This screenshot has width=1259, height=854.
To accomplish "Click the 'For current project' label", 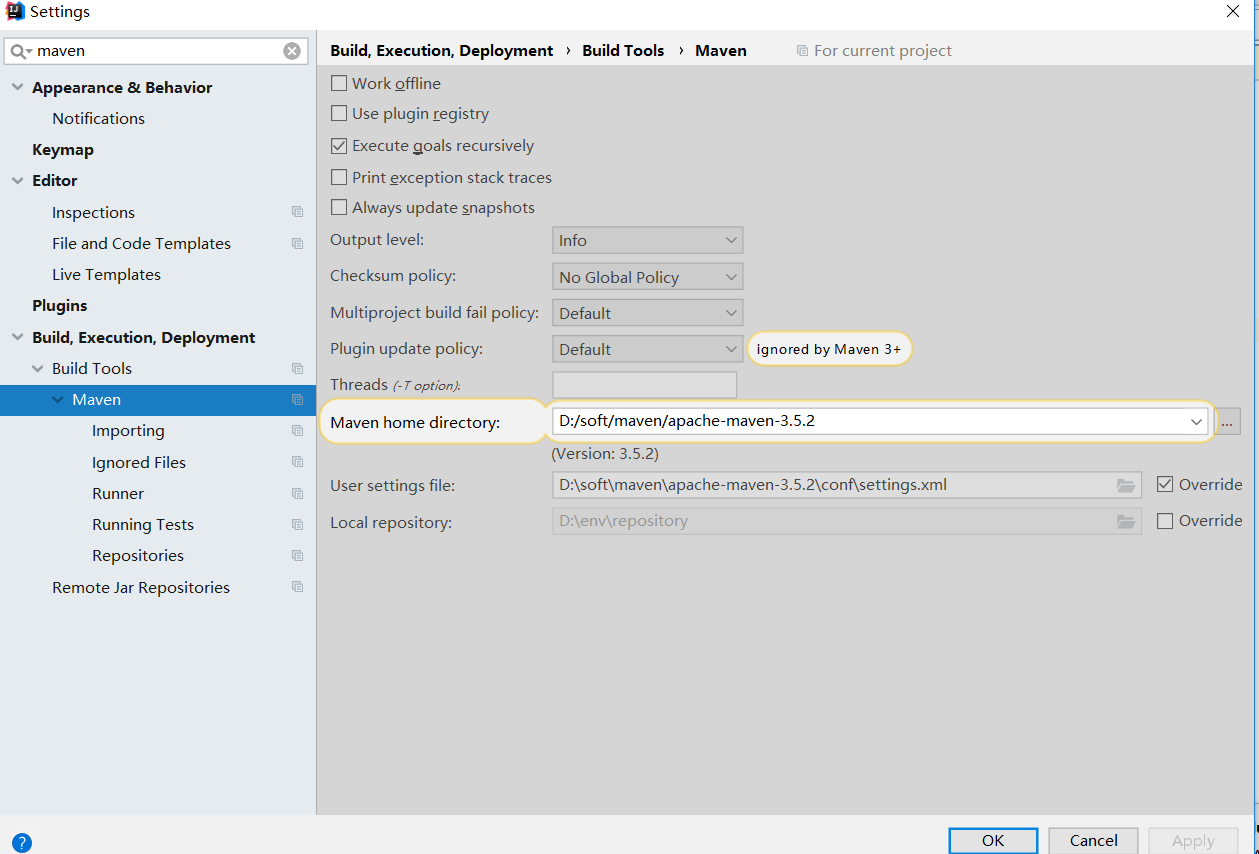I will click(883, 50).
